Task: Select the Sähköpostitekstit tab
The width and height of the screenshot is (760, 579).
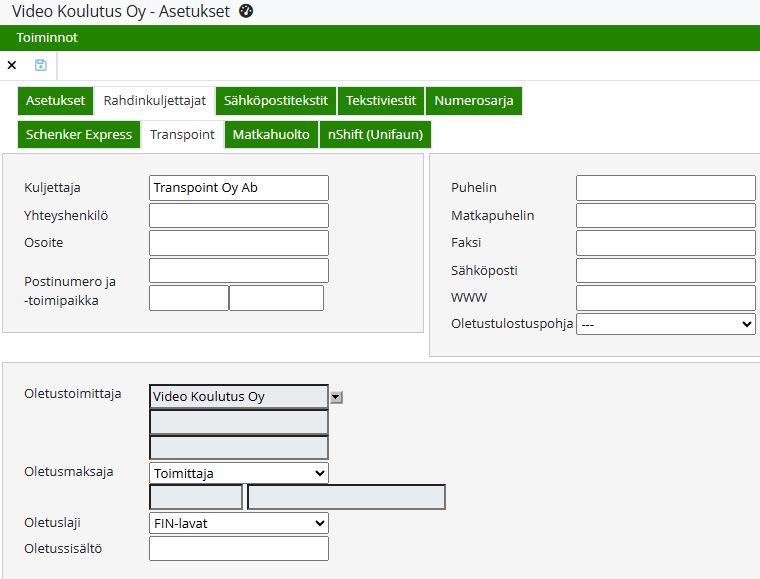Action: [x=275, y=101]
